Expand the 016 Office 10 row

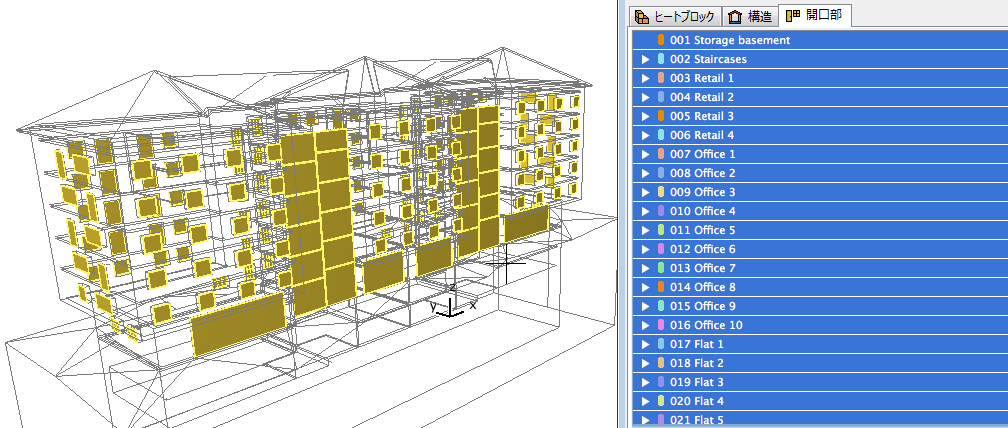pyautogui.click(x=646, y=325)
